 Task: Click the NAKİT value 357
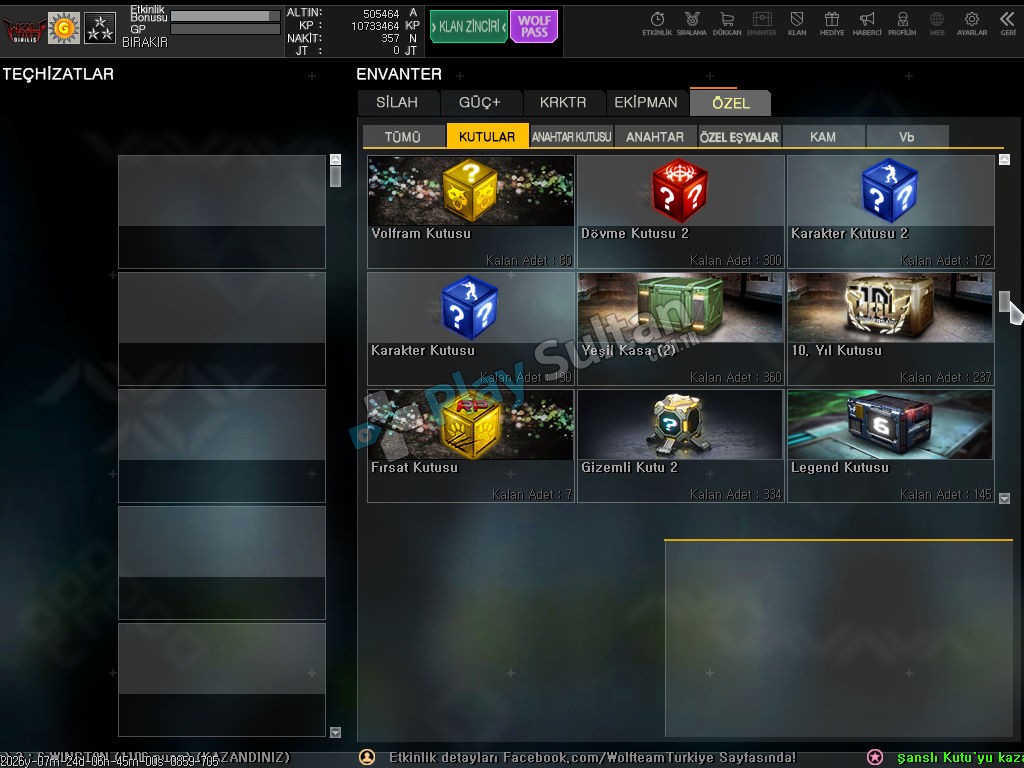pos(391,39)
